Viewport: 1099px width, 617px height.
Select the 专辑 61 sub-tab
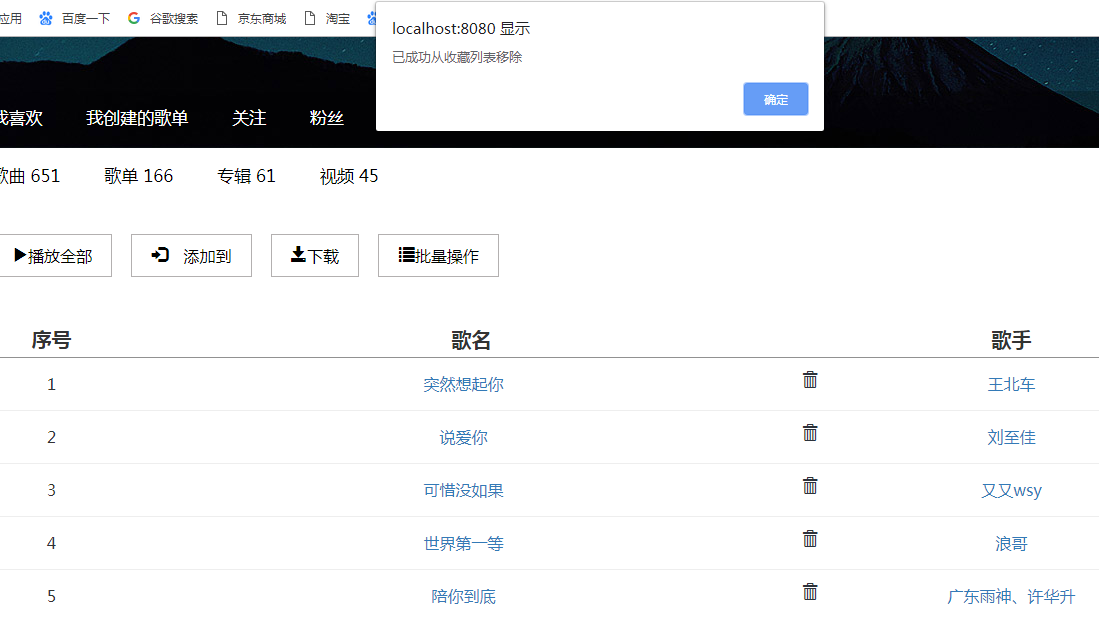point(246,176)
